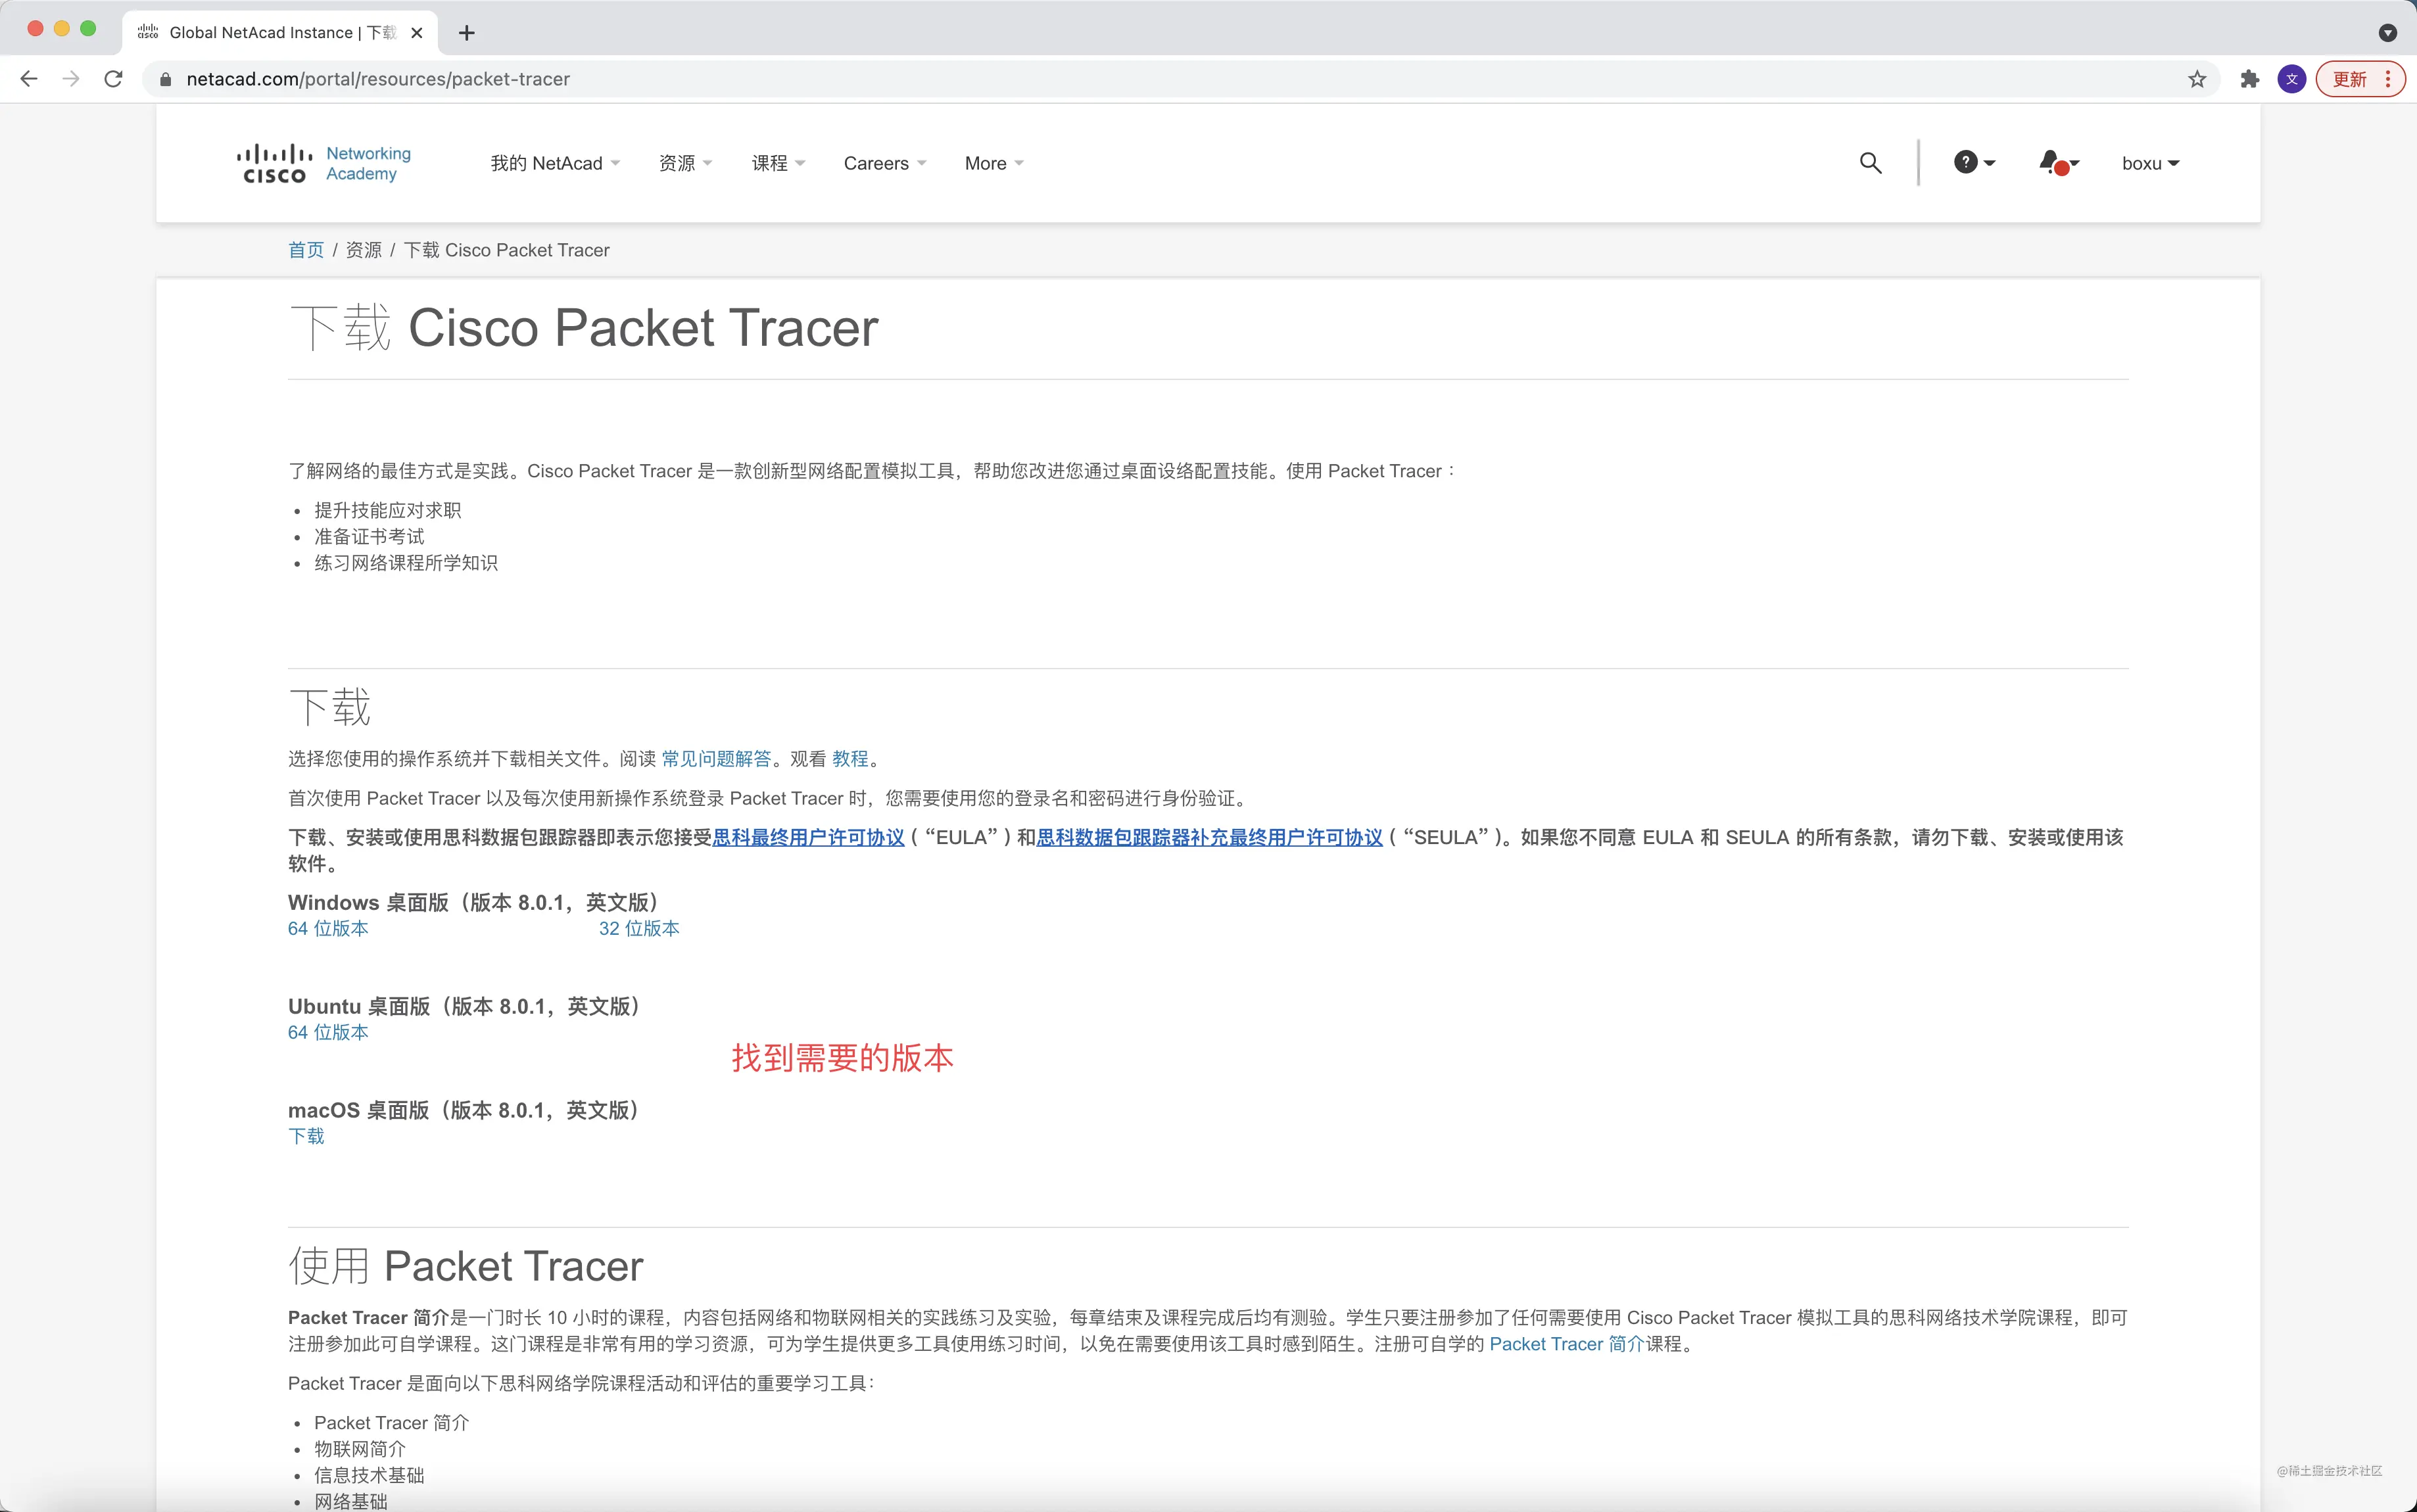
Task: Click the site lock icon in address bar
Action: (165, 79)
